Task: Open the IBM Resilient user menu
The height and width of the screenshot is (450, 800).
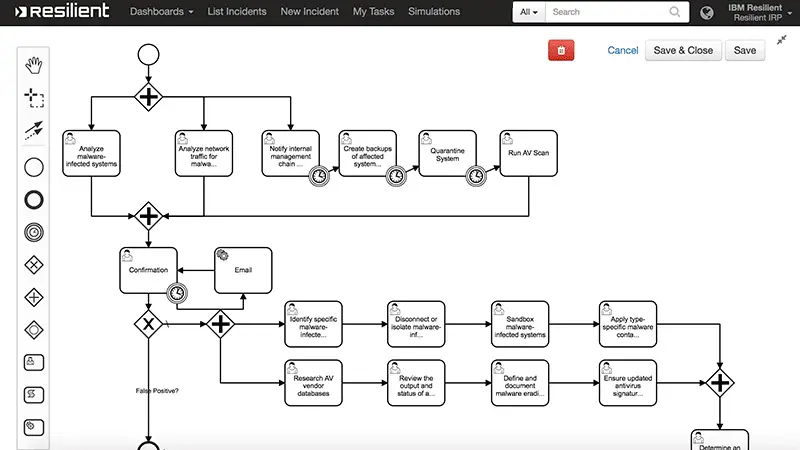Action: pyautogui.click(x=760, y=12)
